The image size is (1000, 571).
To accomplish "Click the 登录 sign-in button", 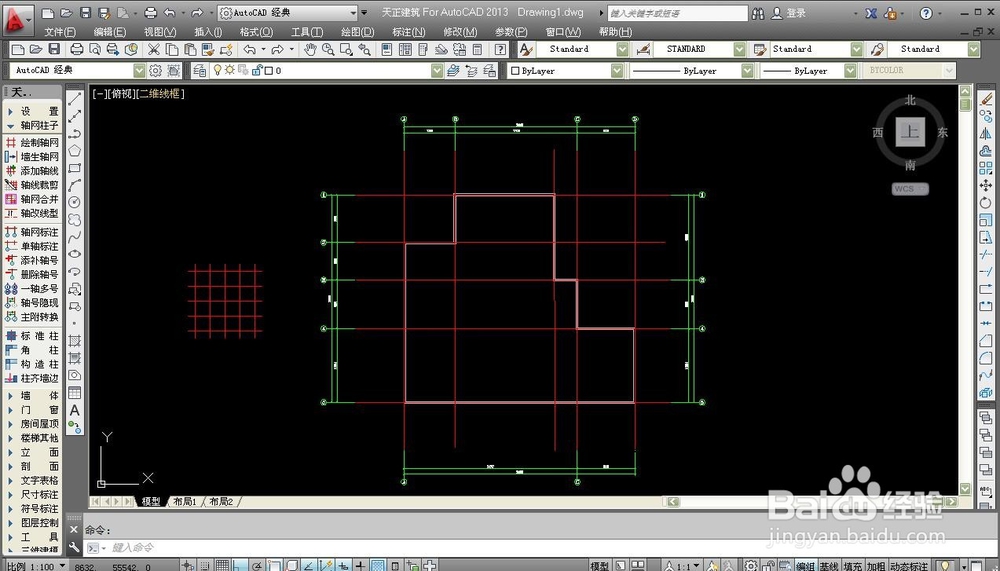I will click(x=789, y=13).
